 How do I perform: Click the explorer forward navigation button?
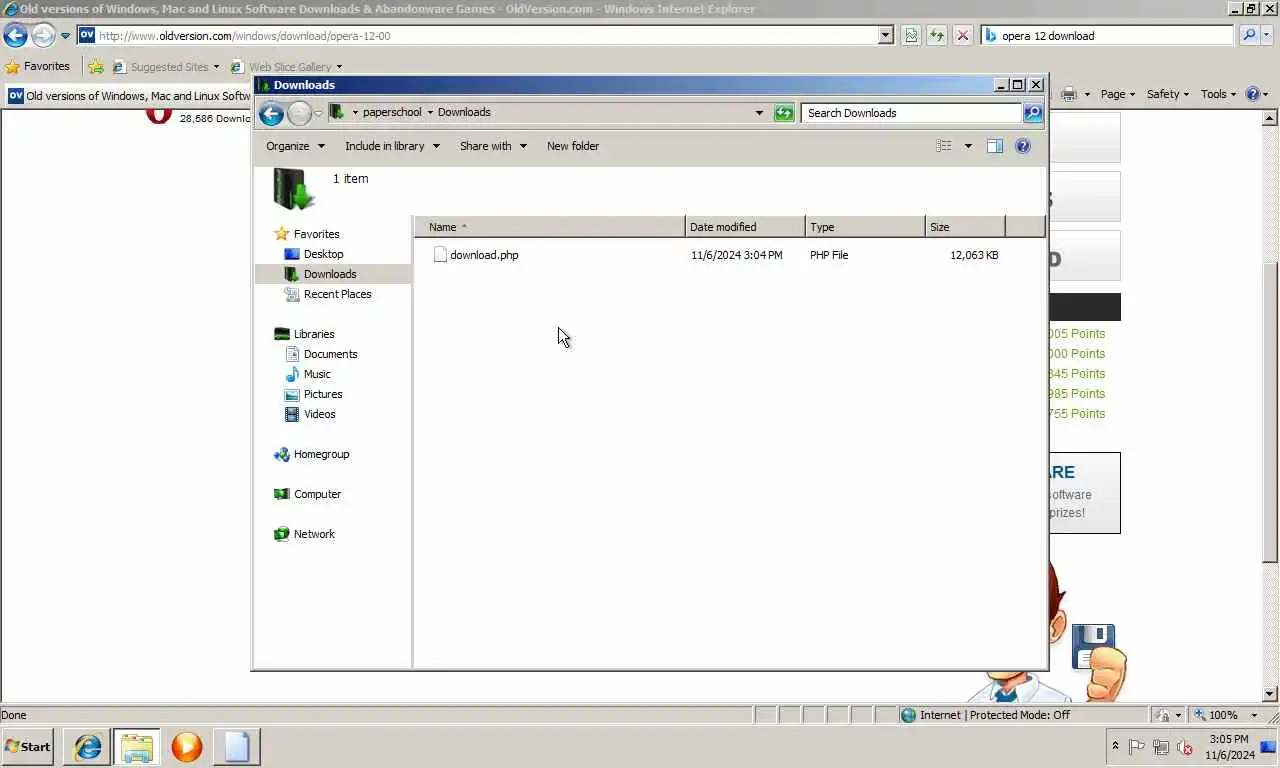[299, 113]
